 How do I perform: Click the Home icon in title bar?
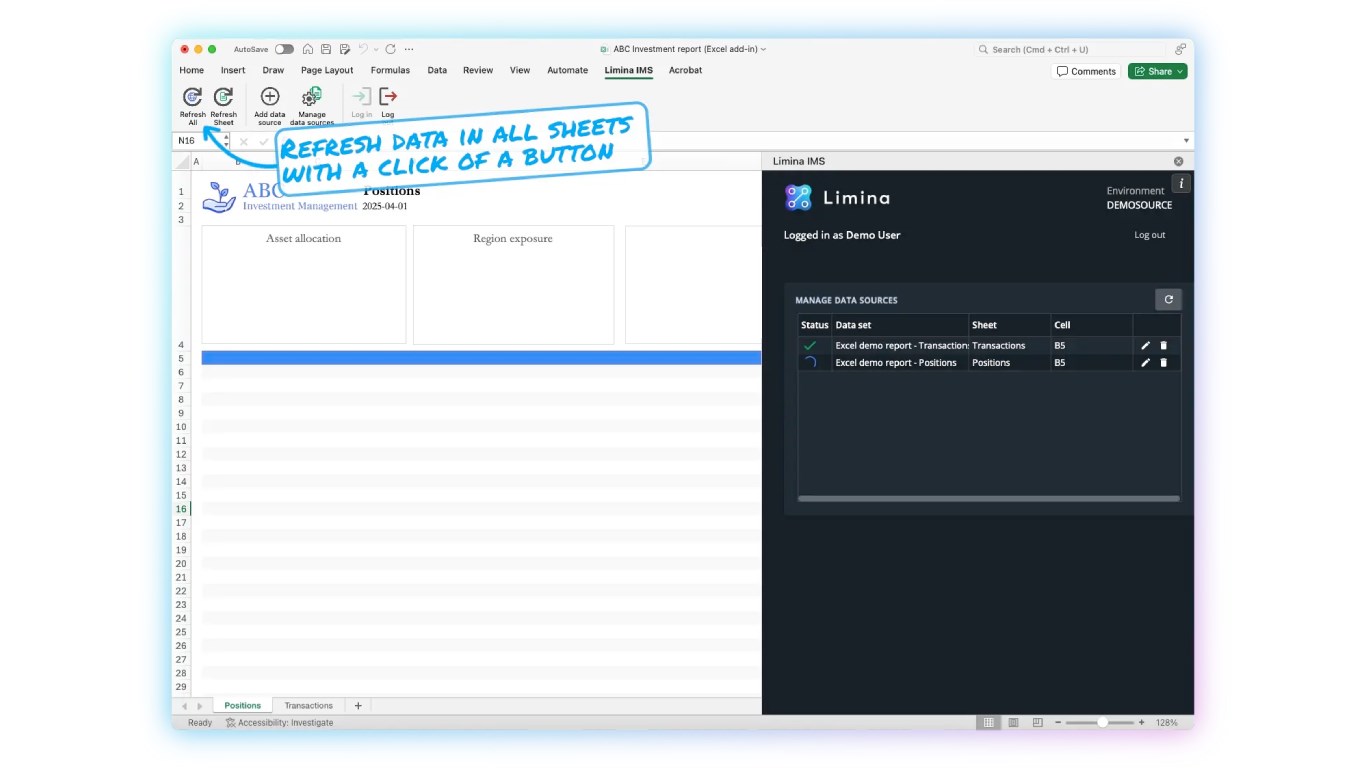click(308, 49)
